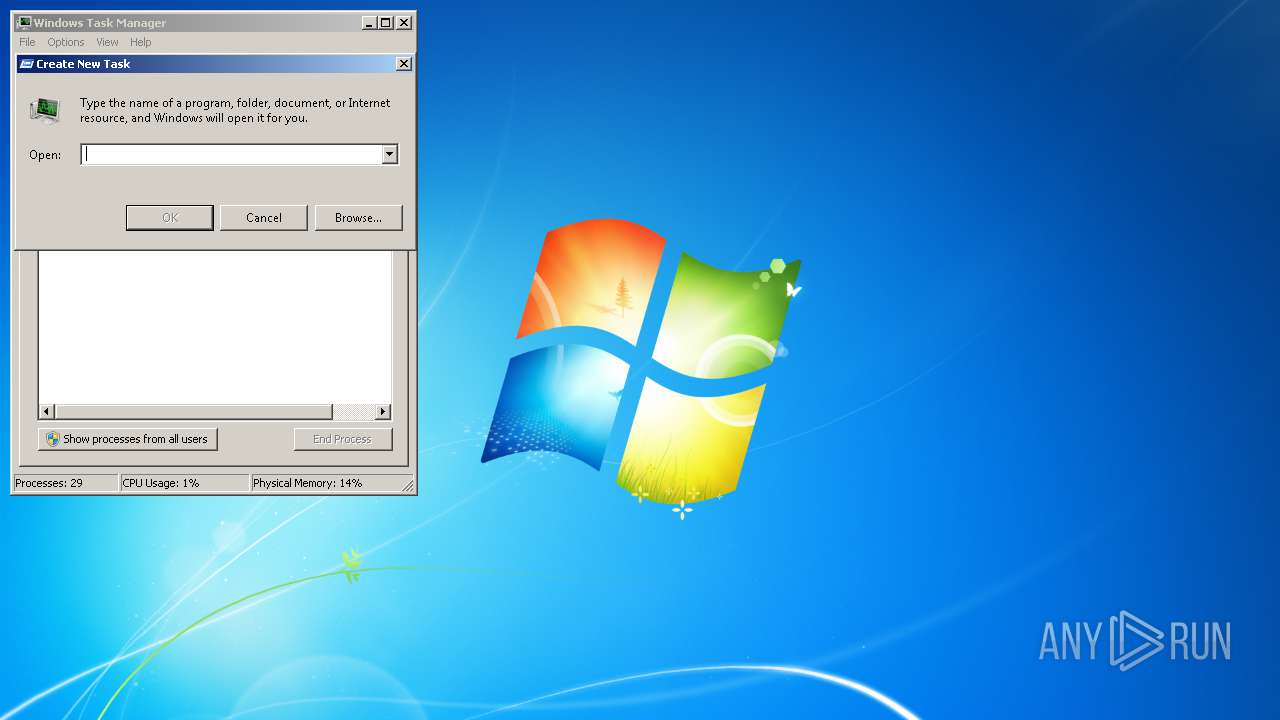The height and width of the screenshot is (720, 1280).
Task: Click the horizontal scrollbar right arrow
Action: tap(382, 412)
